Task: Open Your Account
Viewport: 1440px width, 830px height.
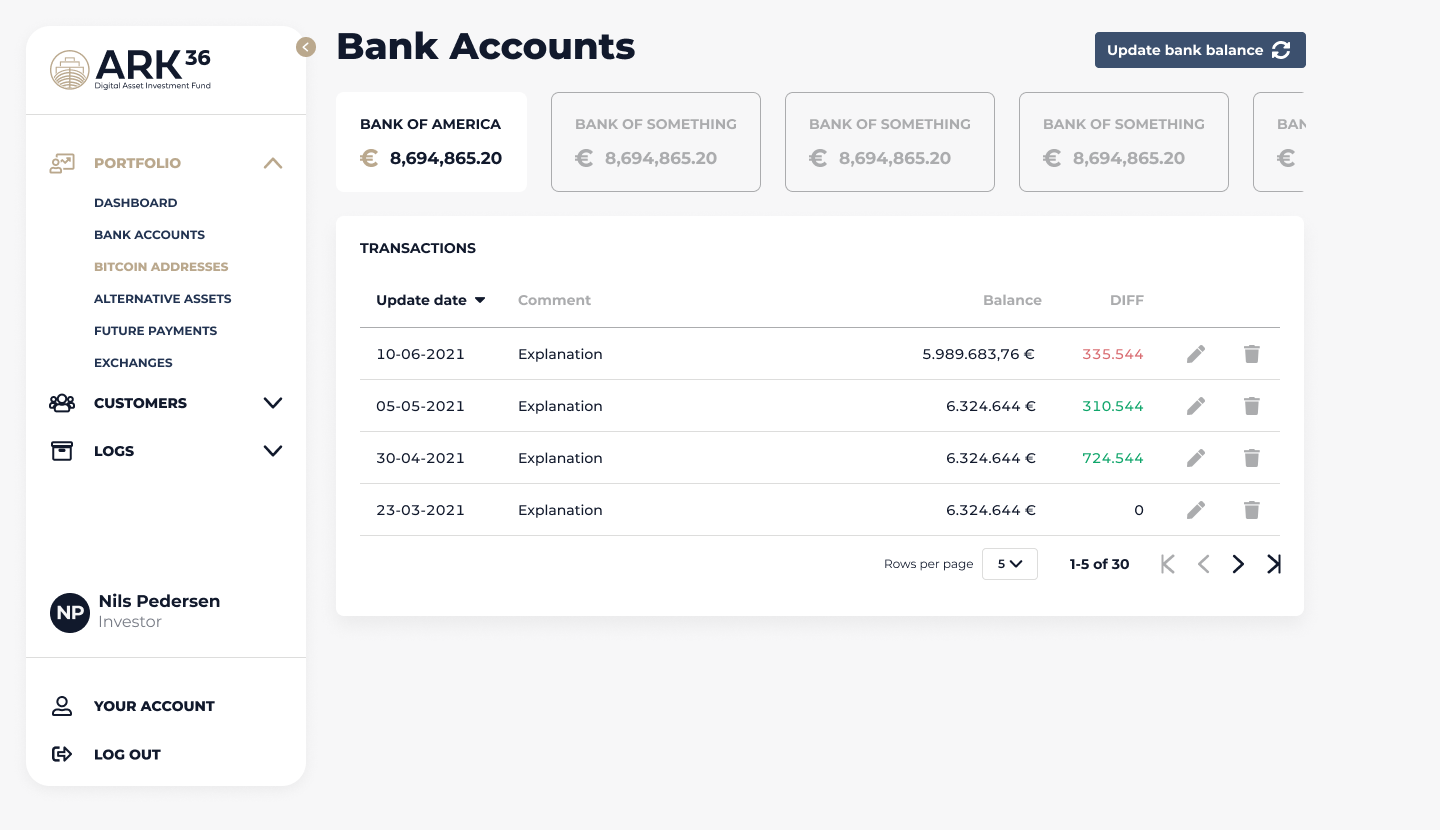Action: point(154,706)
